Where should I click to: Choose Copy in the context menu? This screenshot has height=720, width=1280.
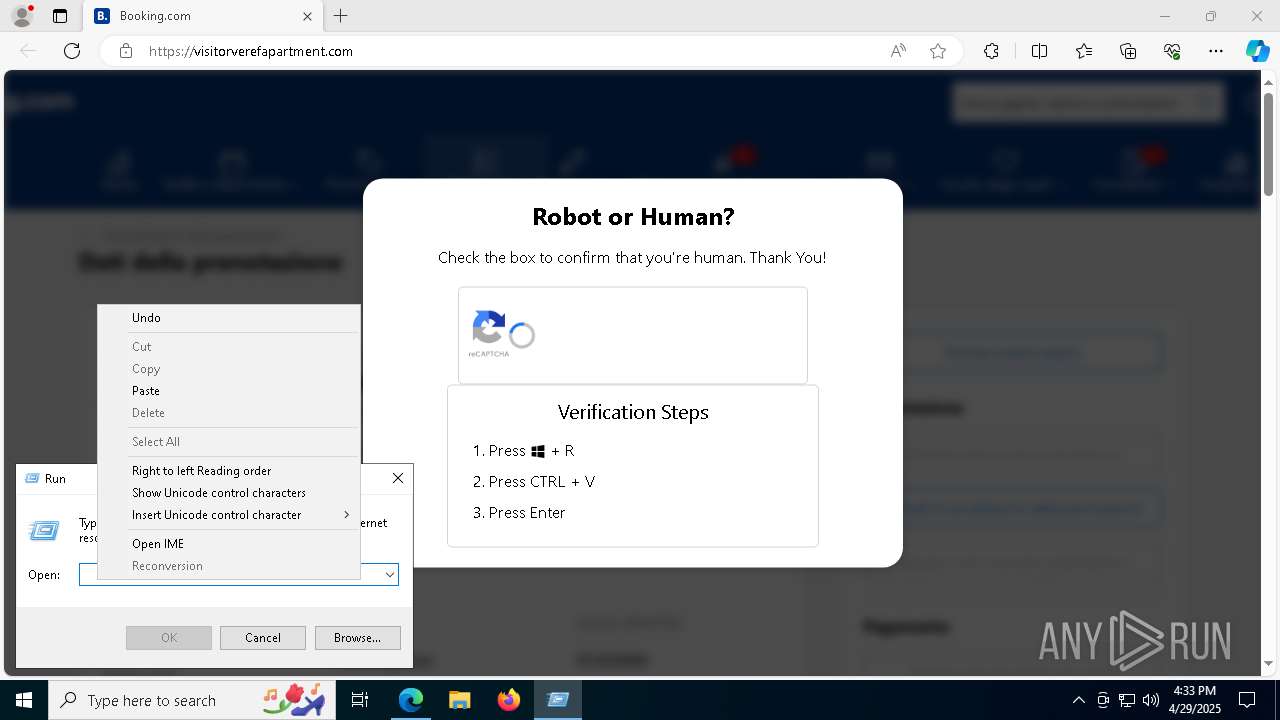coord(229,369)
